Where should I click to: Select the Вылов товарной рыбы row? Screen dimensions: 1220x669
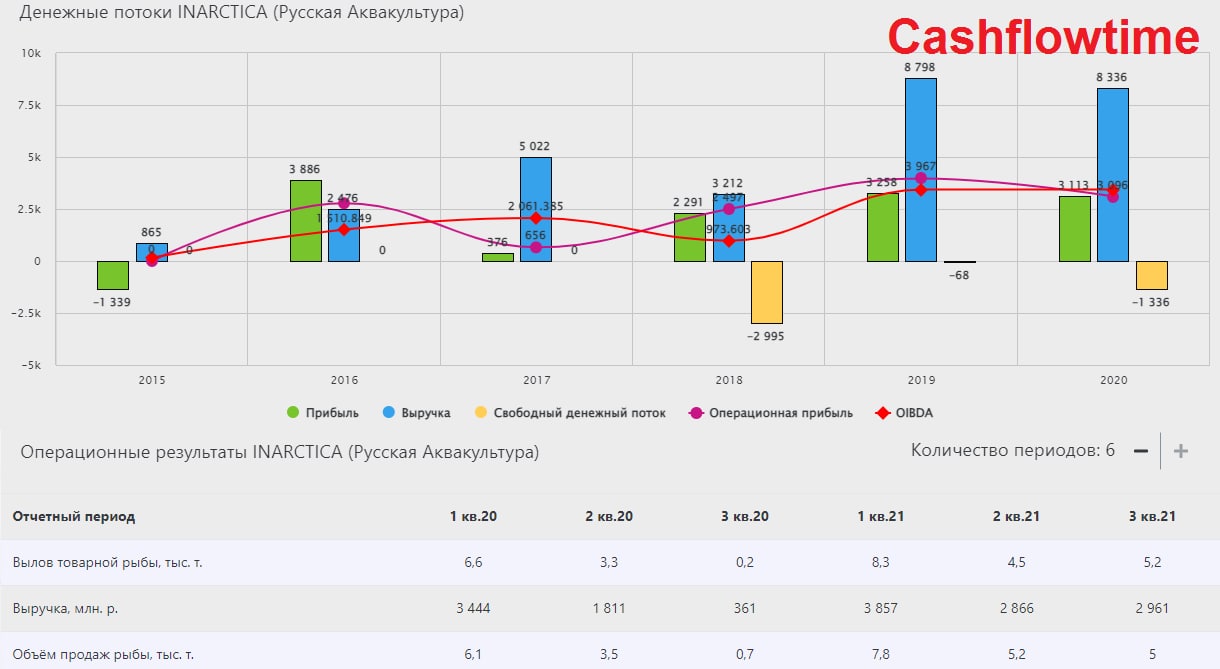pos(610,563)
